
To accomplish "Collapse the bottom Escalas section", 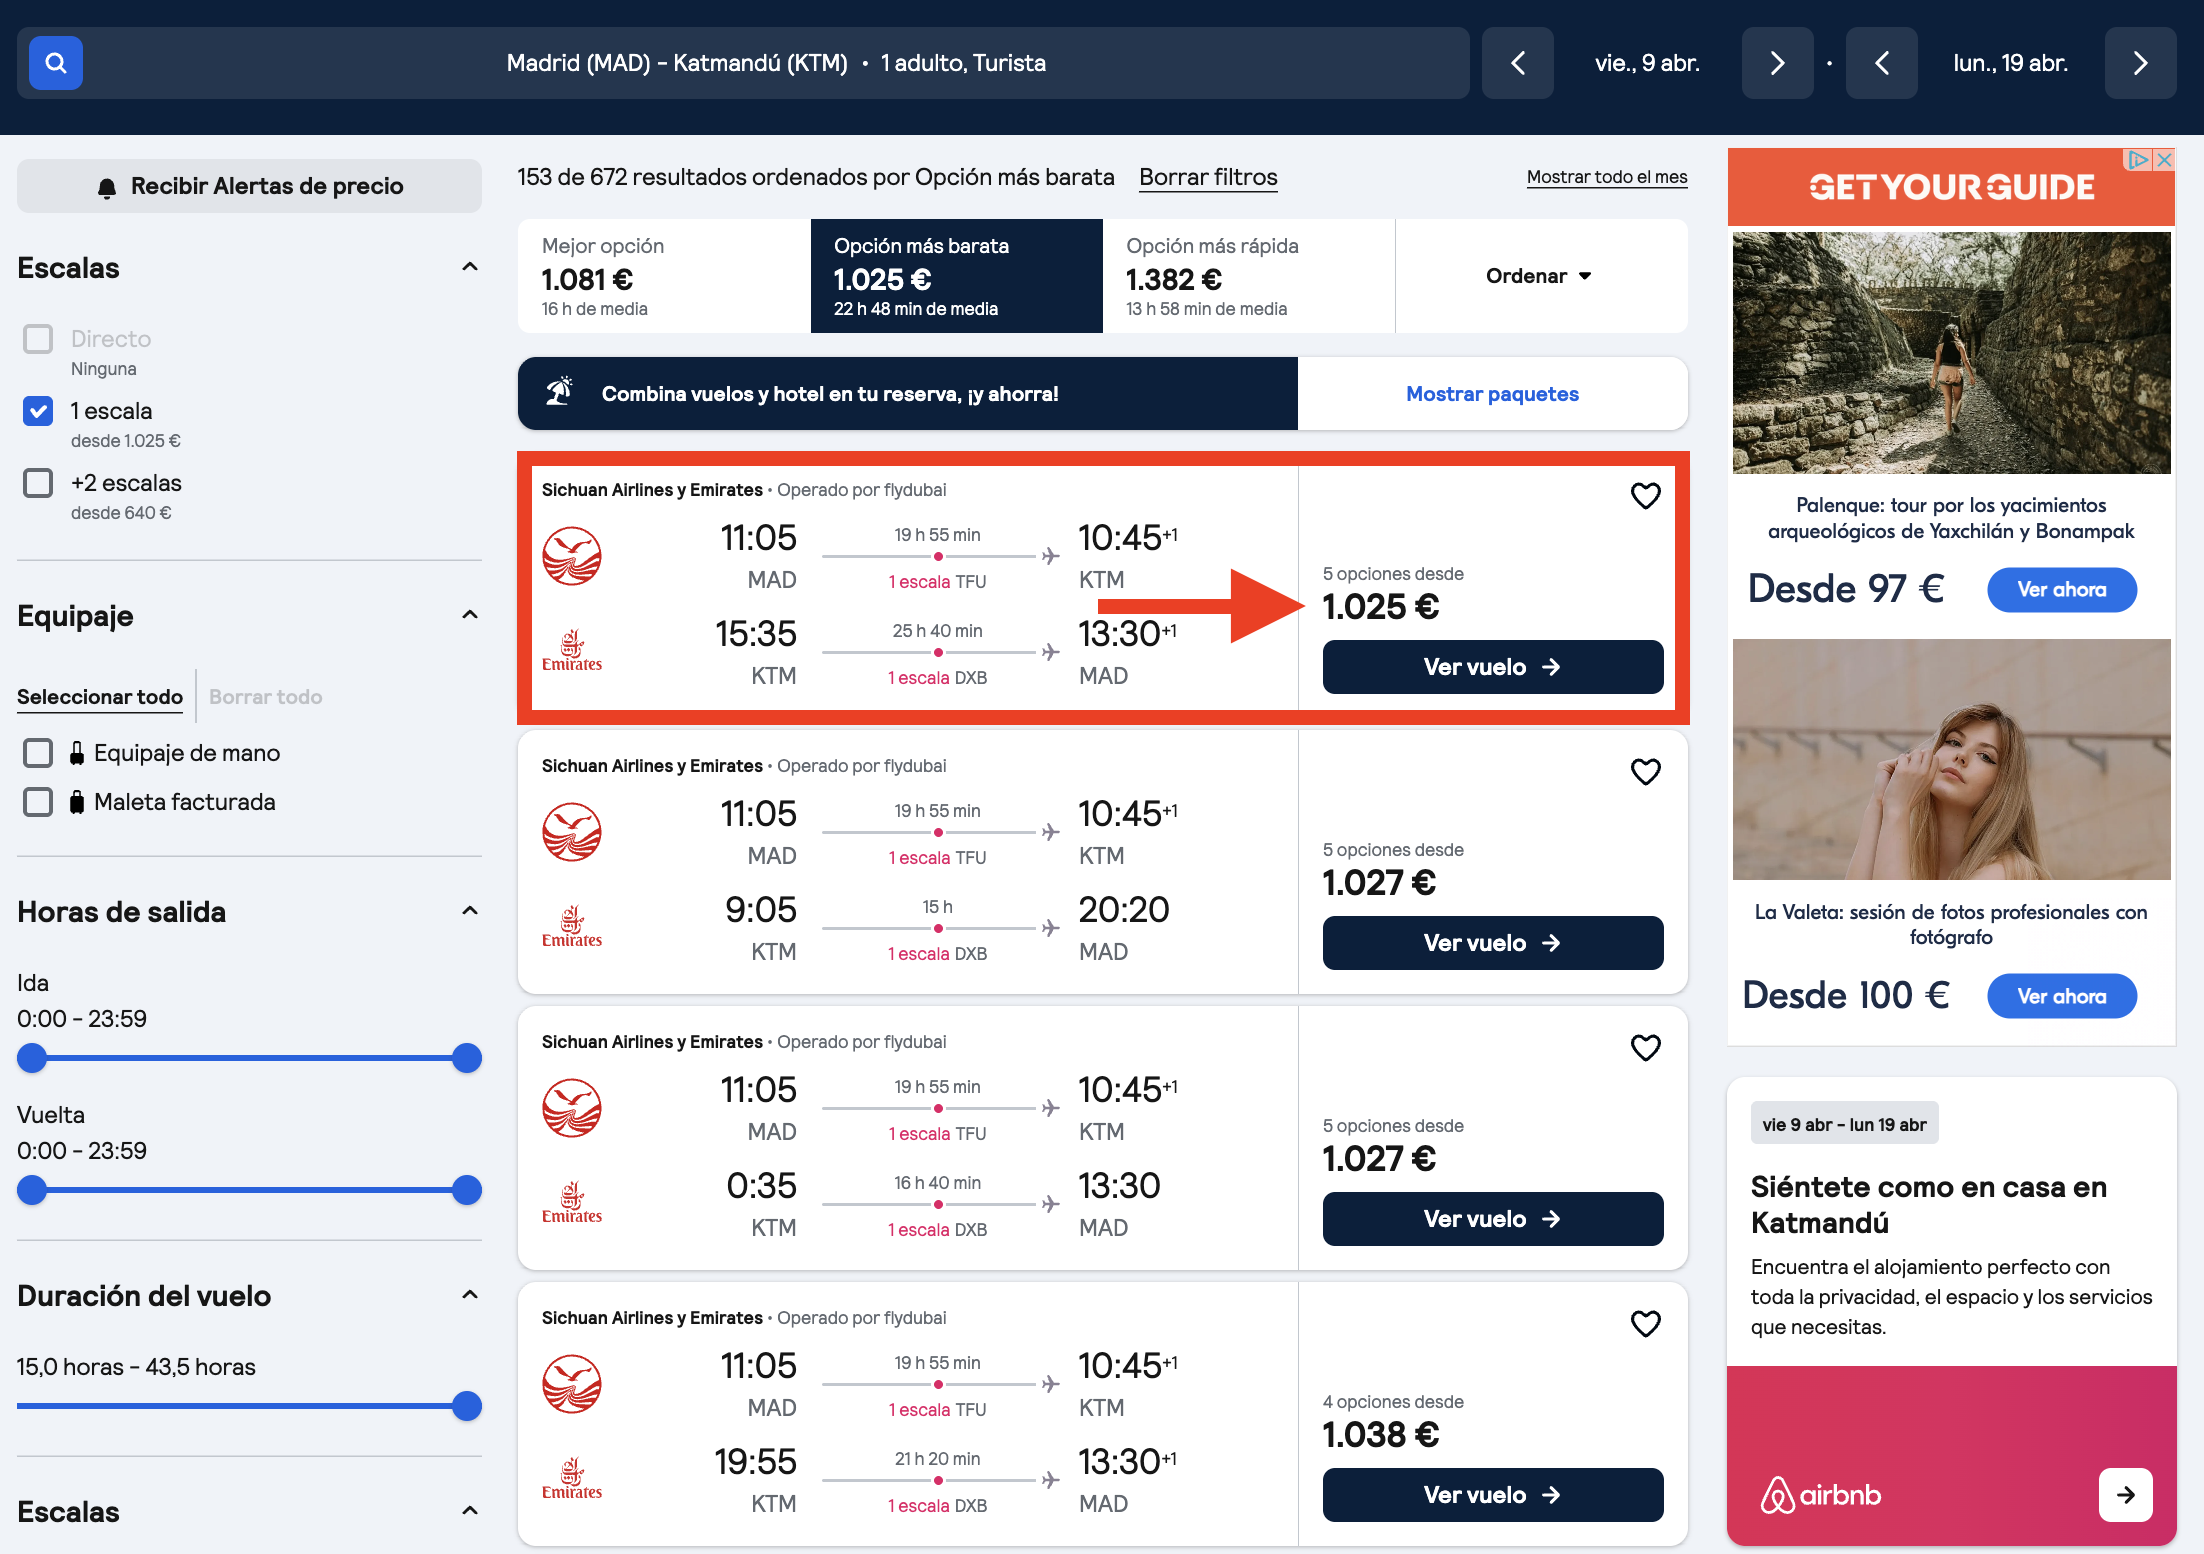I will (470, 1511).
